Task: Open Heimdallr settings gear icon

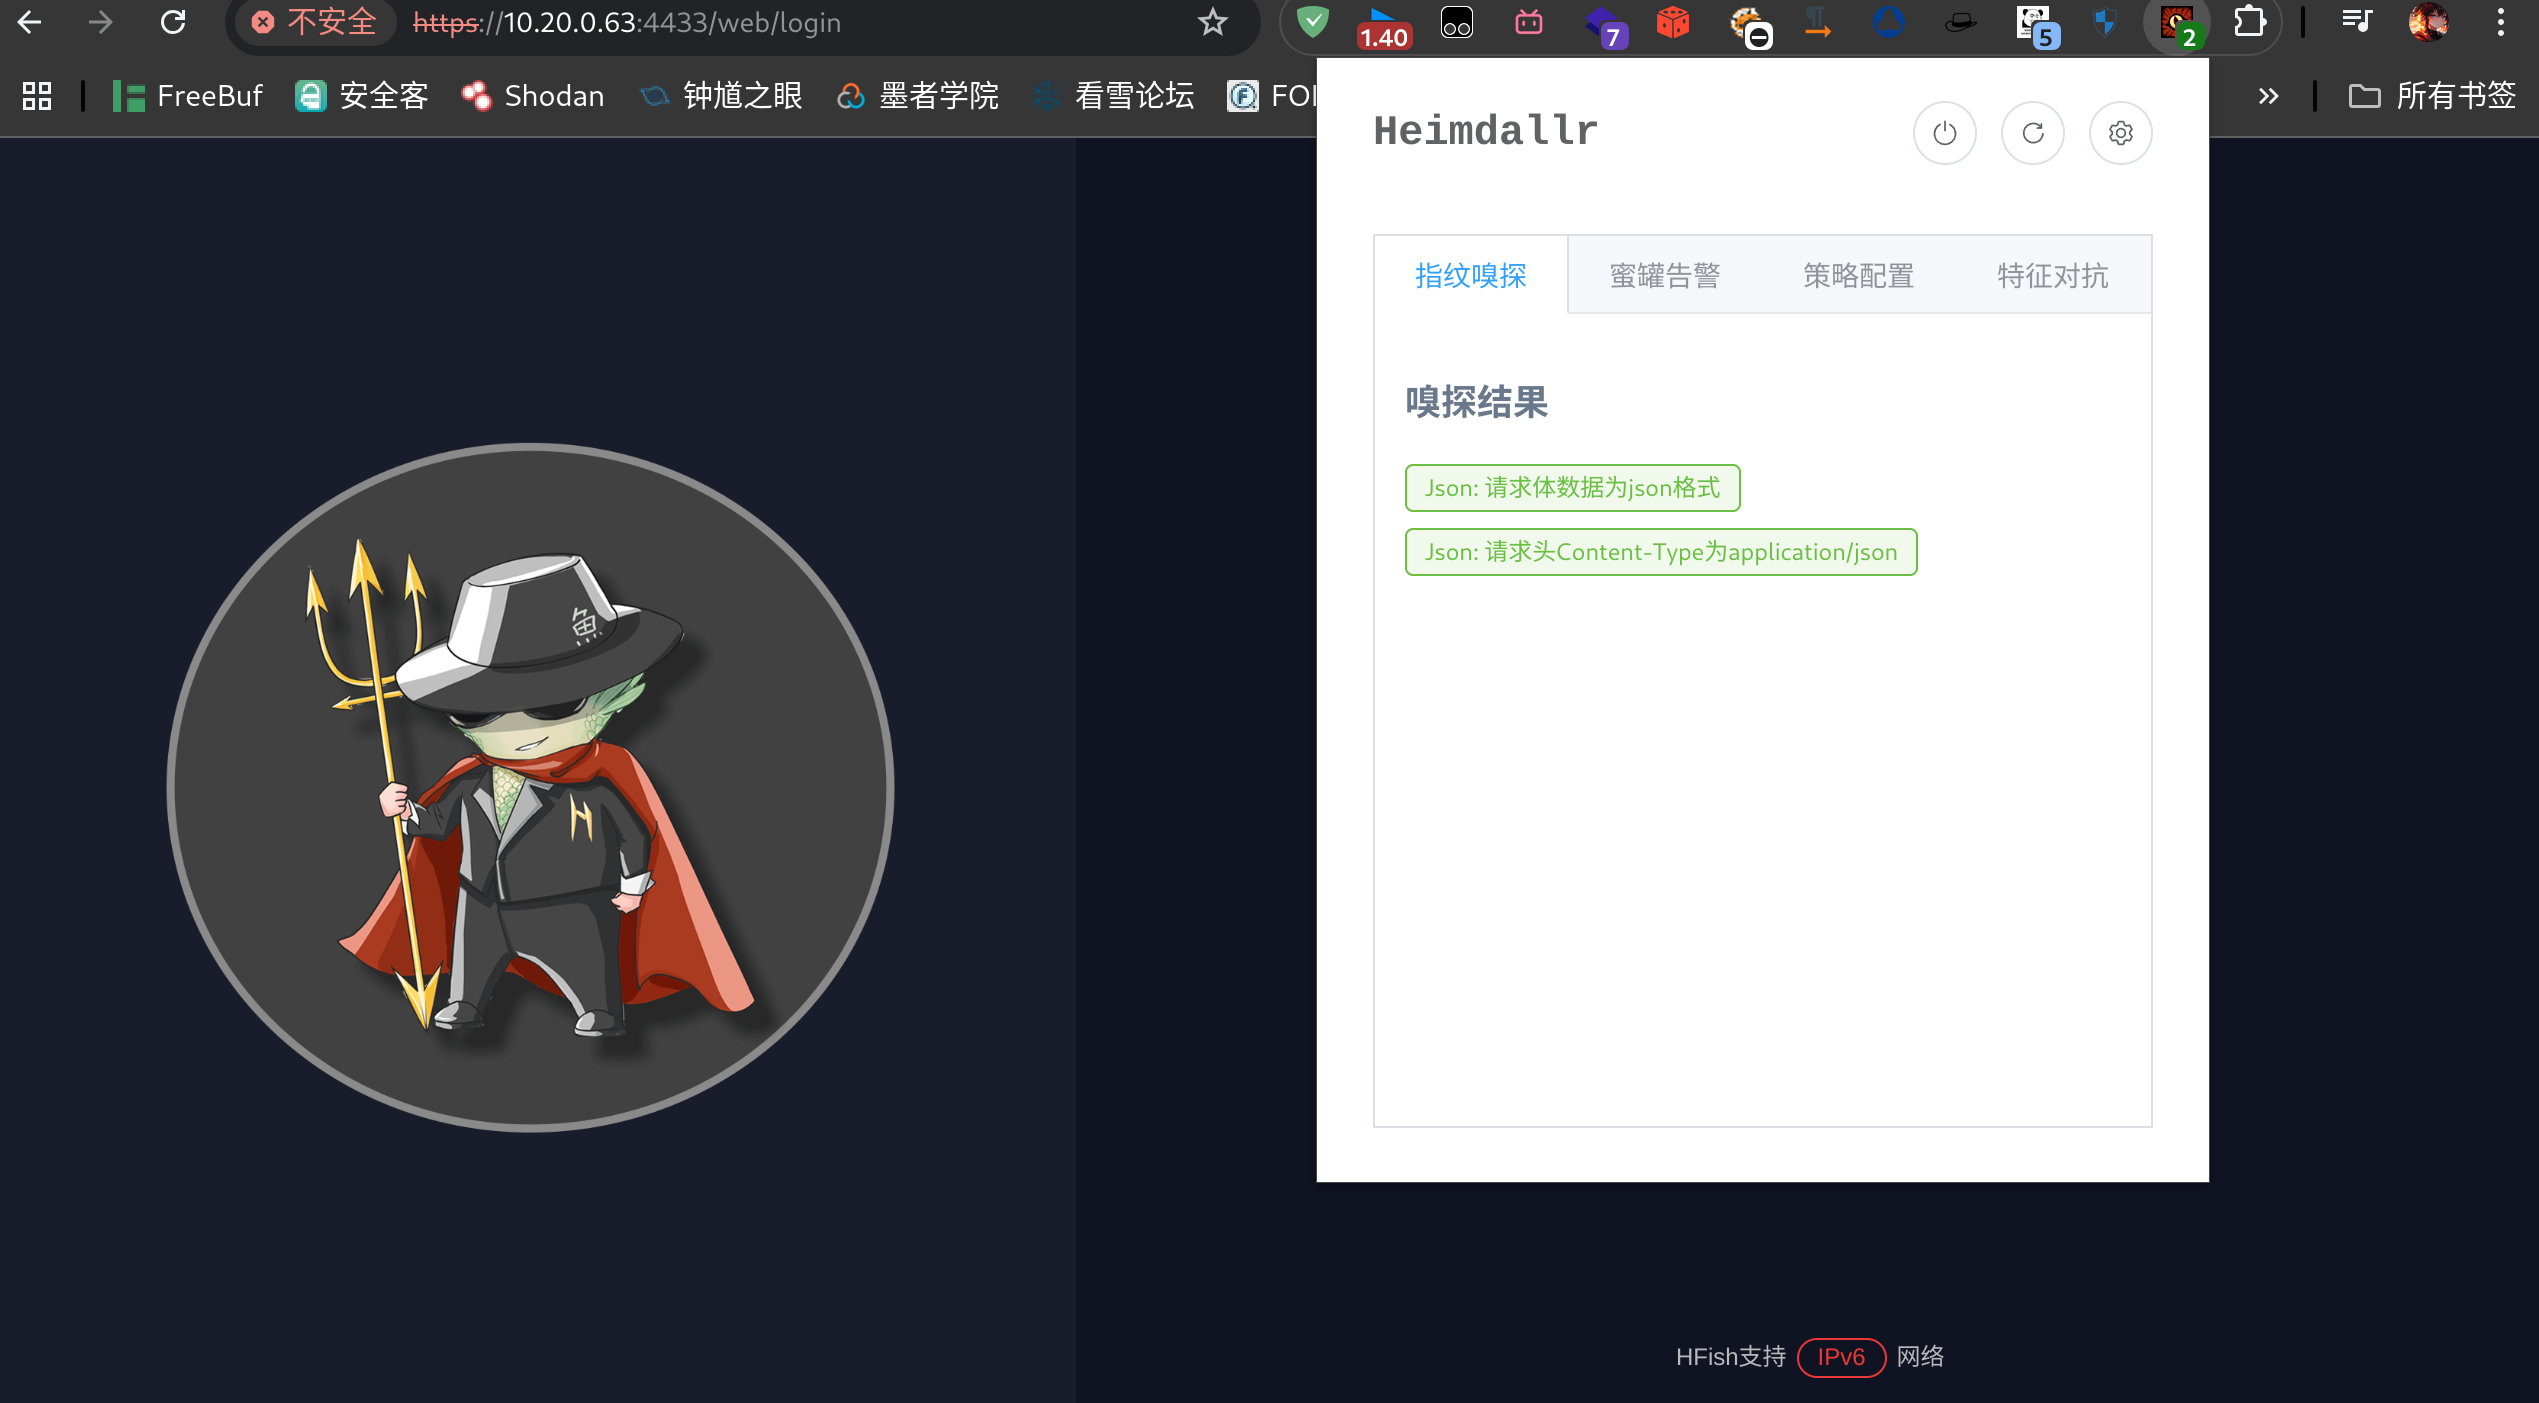Action: 2120,133
